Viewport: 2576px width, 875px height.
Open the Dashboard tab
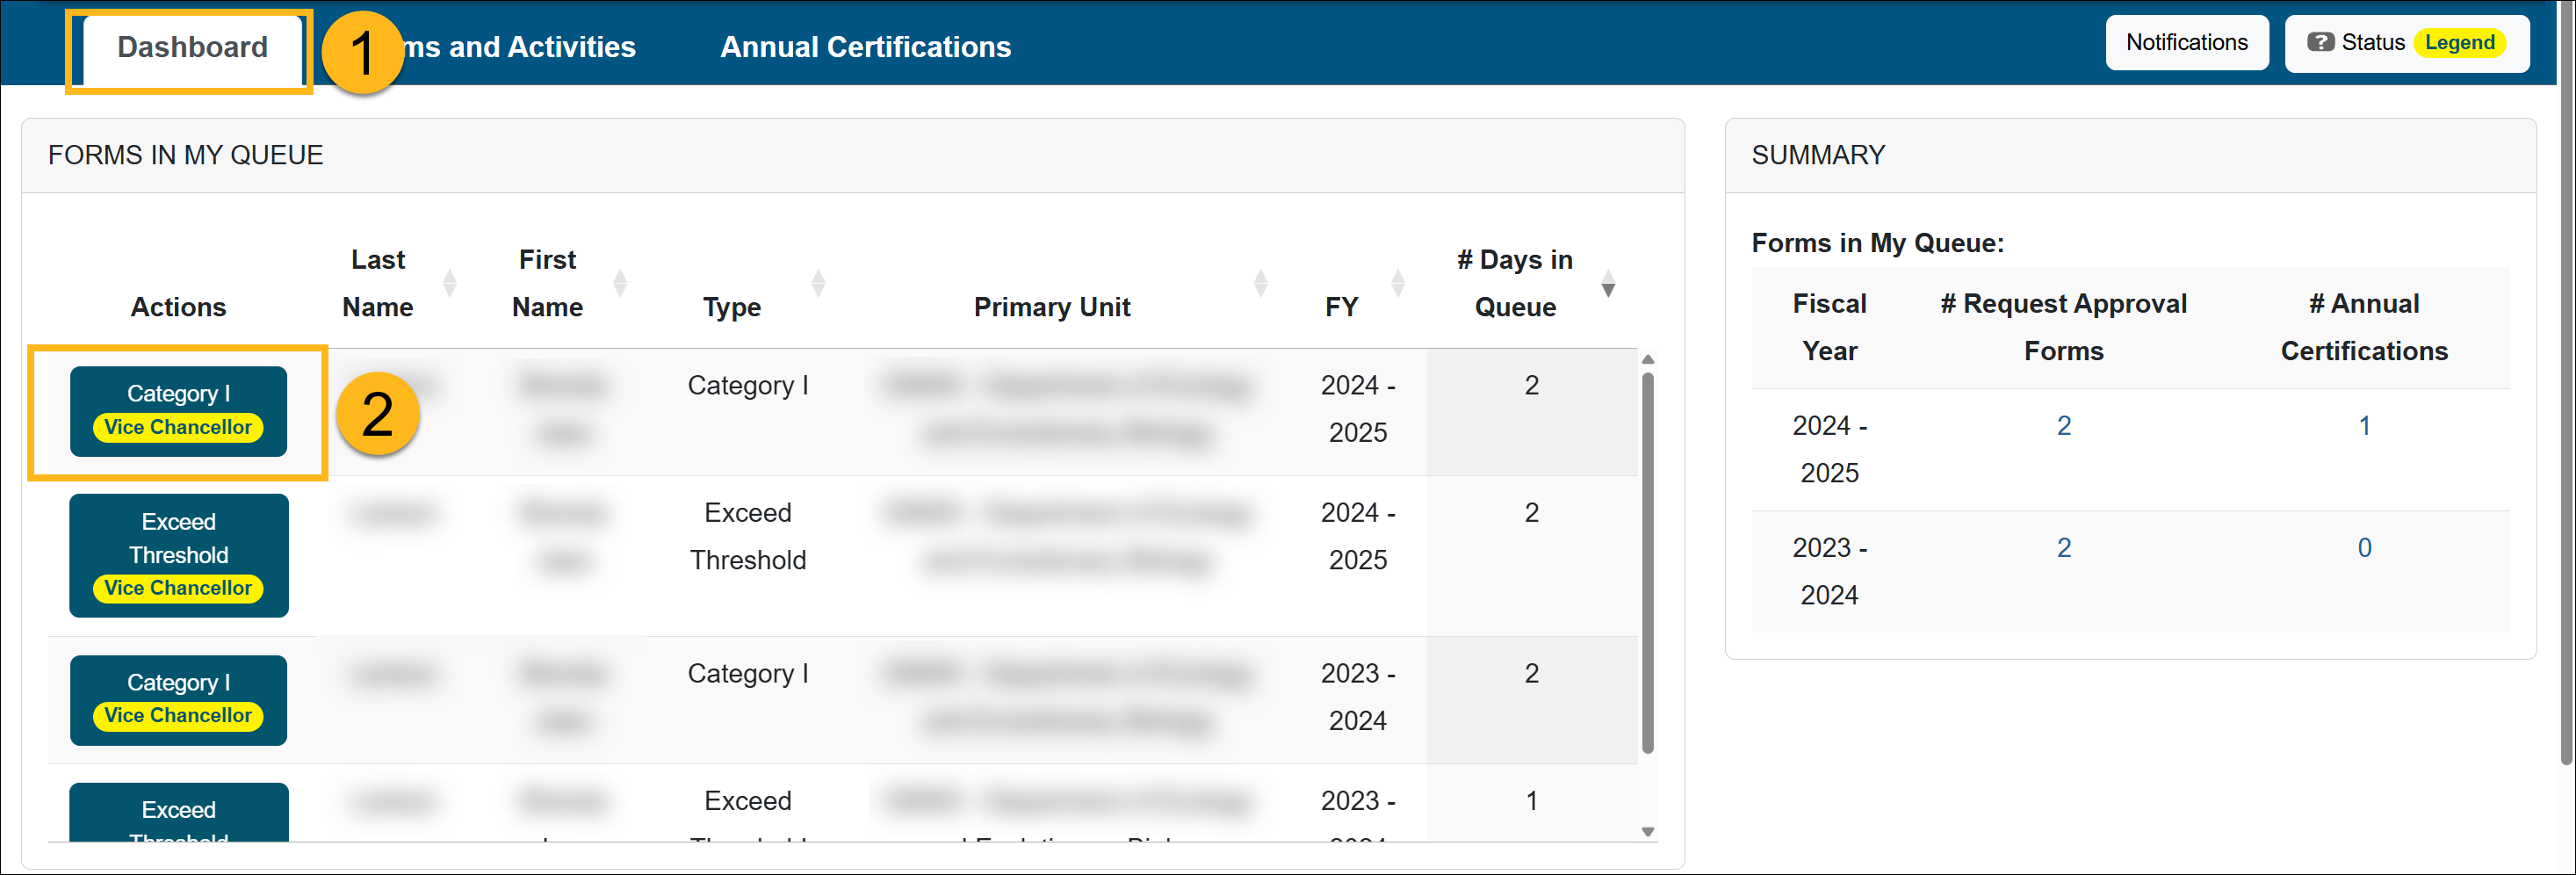click(192, 47)
